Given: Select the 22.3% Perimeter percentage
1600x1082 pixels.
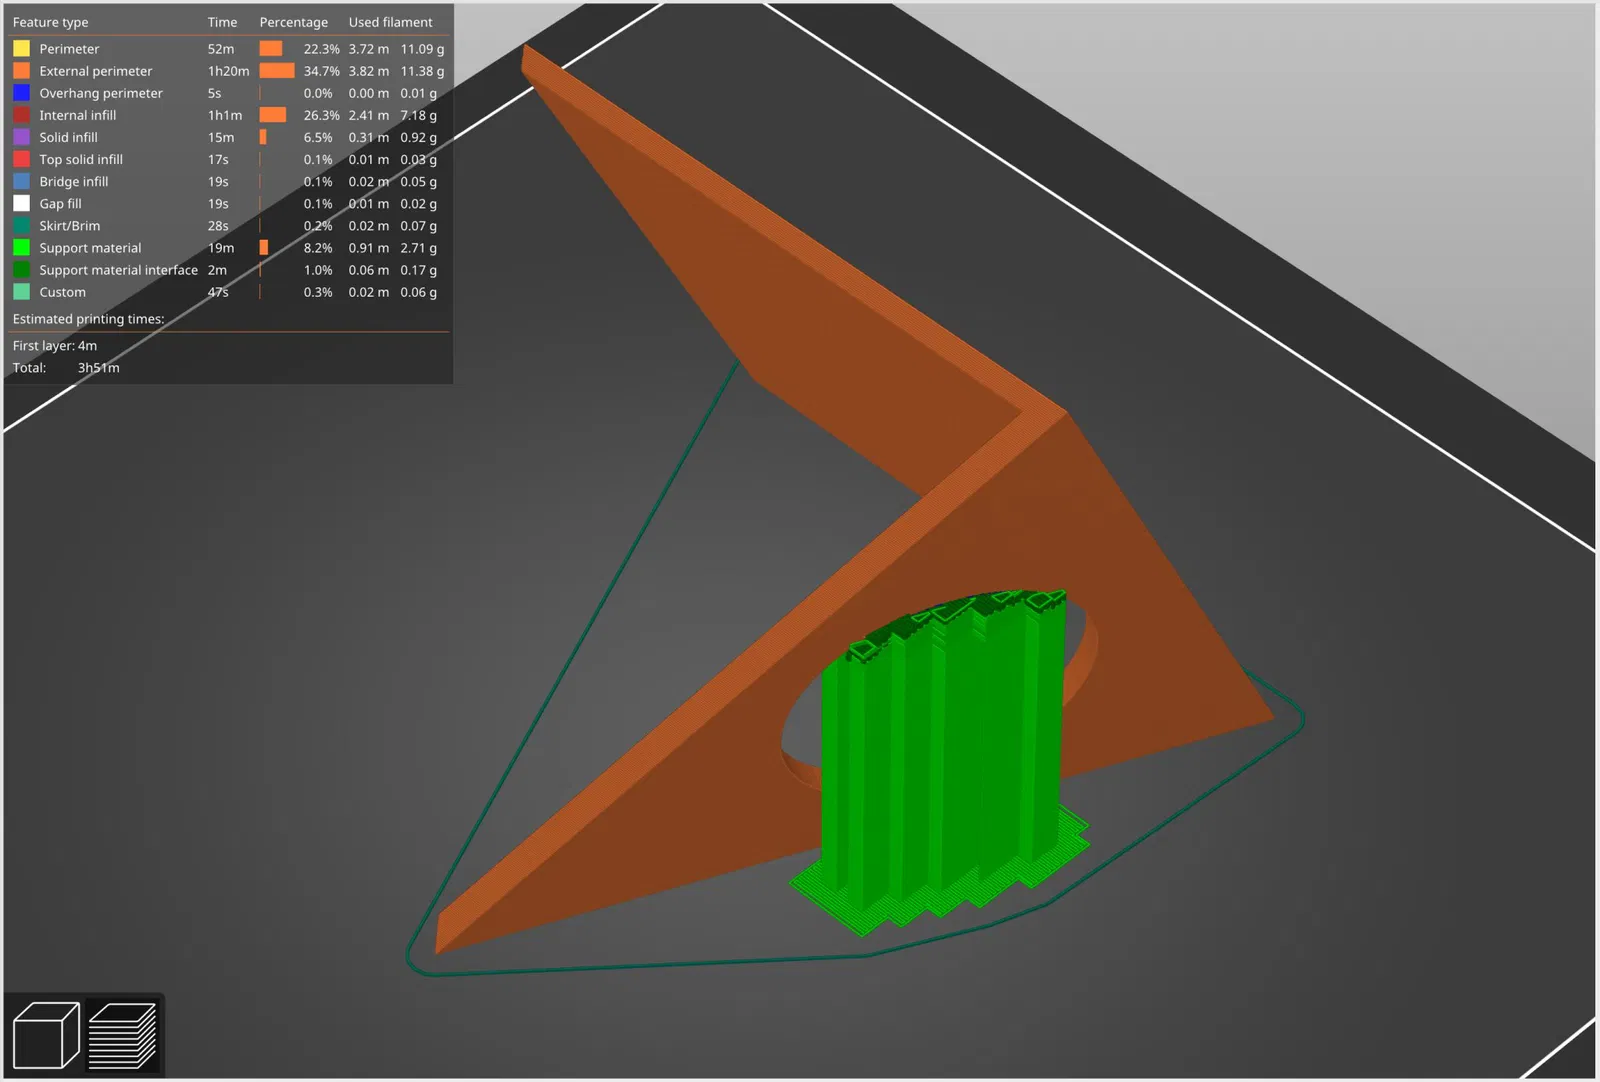Looking at the screenshot, I should click(322, 49).
